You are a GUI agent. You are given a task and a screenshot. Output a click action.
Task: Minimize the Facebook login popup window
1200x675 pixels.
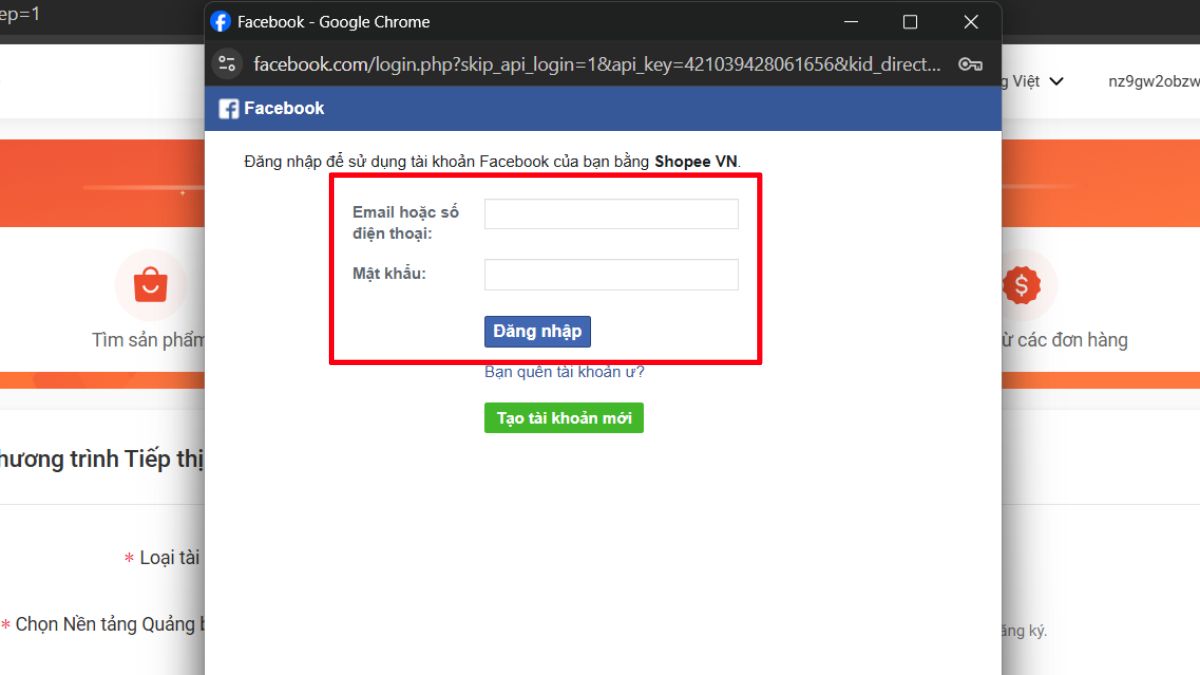[852, 22]
